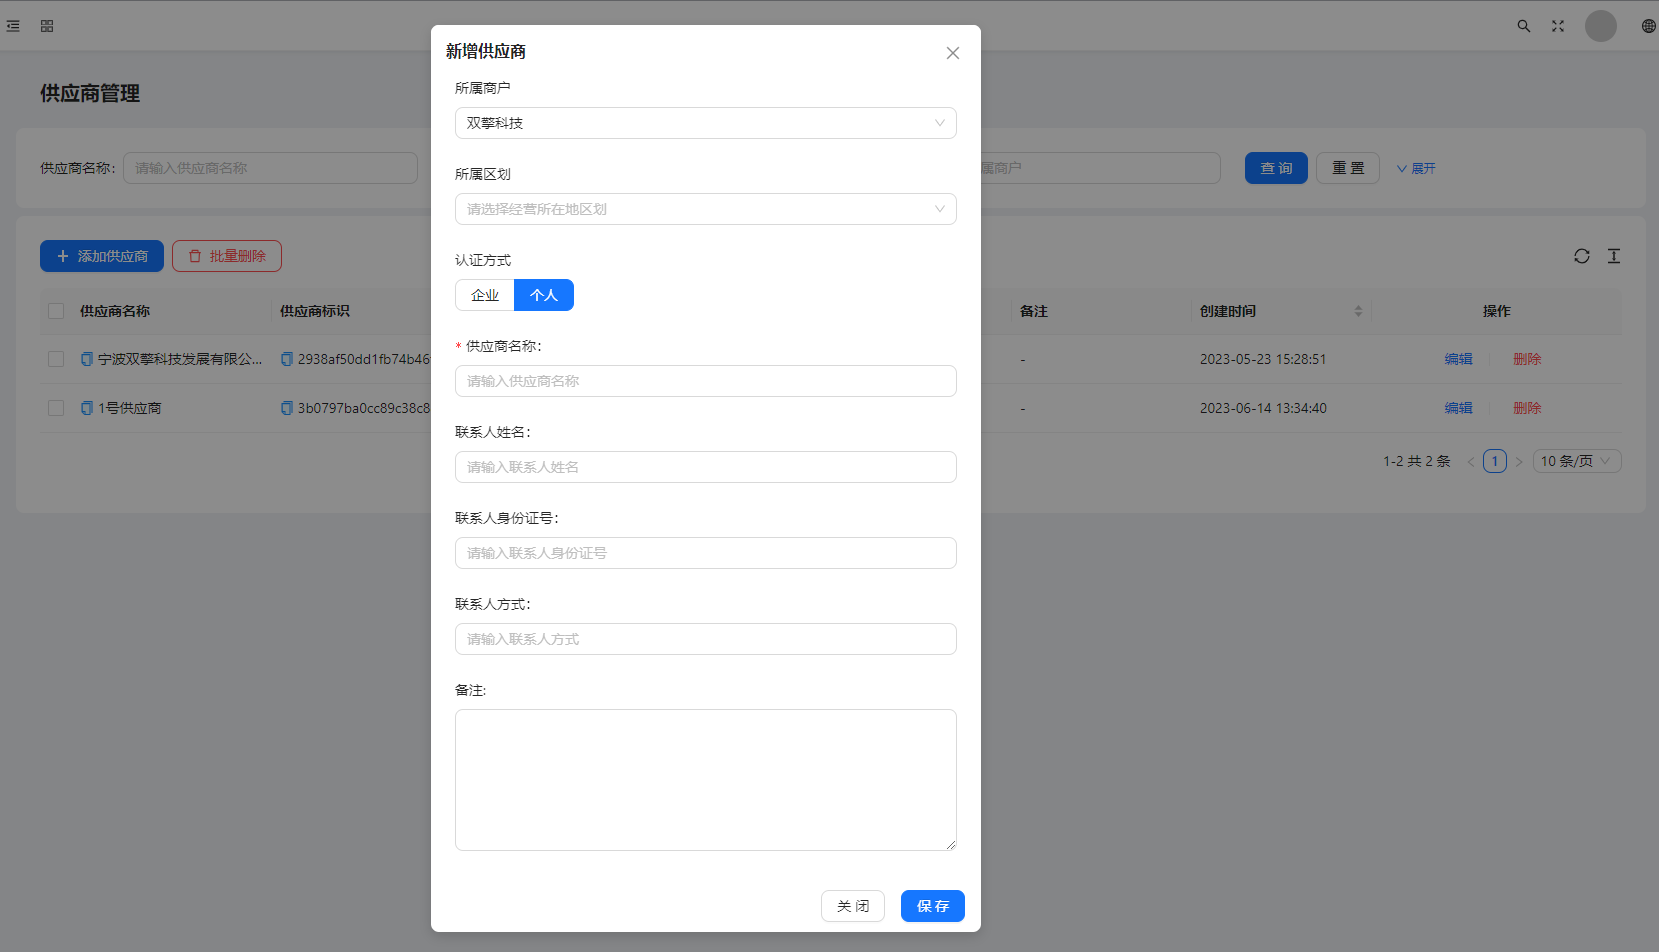Click the 供应商标识 column header

pos(315,311)
